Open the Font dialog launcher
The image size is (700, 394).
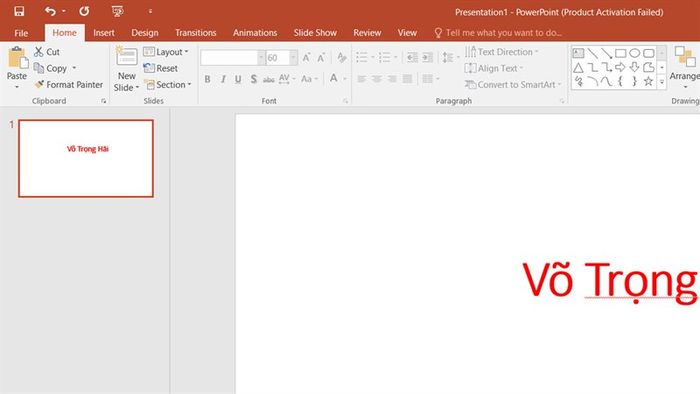click(346, 101)
